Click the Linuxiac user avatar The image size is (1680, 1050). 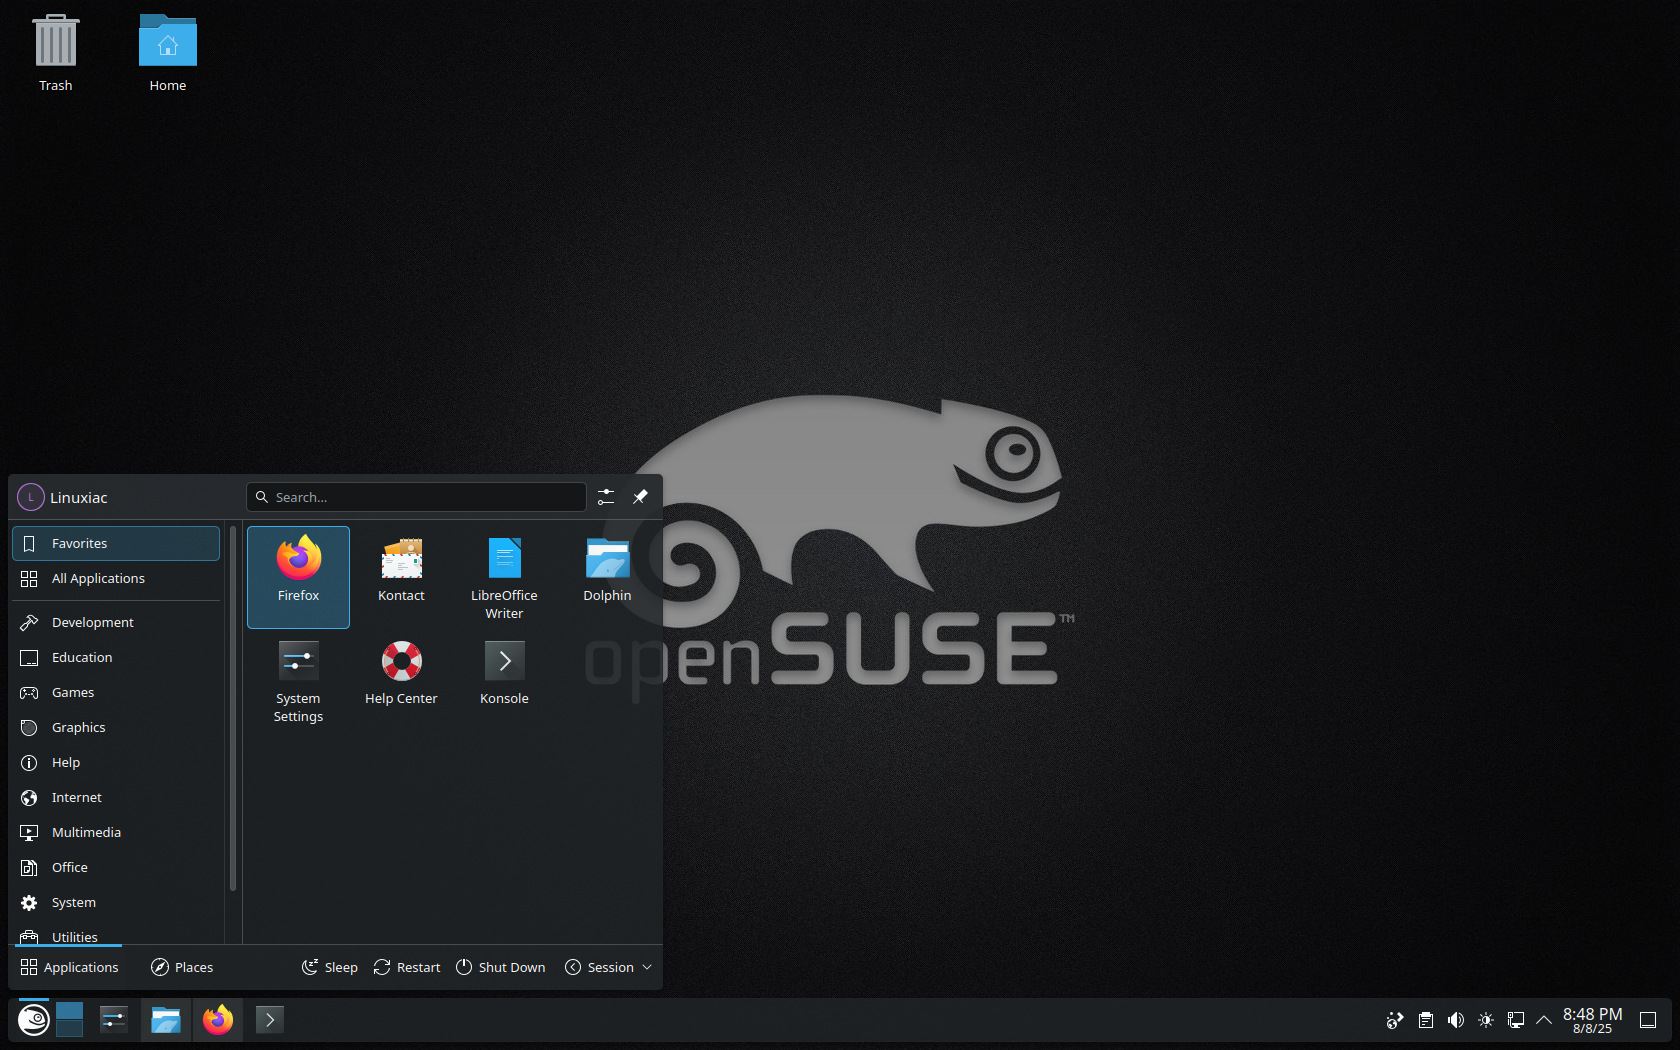31,497
